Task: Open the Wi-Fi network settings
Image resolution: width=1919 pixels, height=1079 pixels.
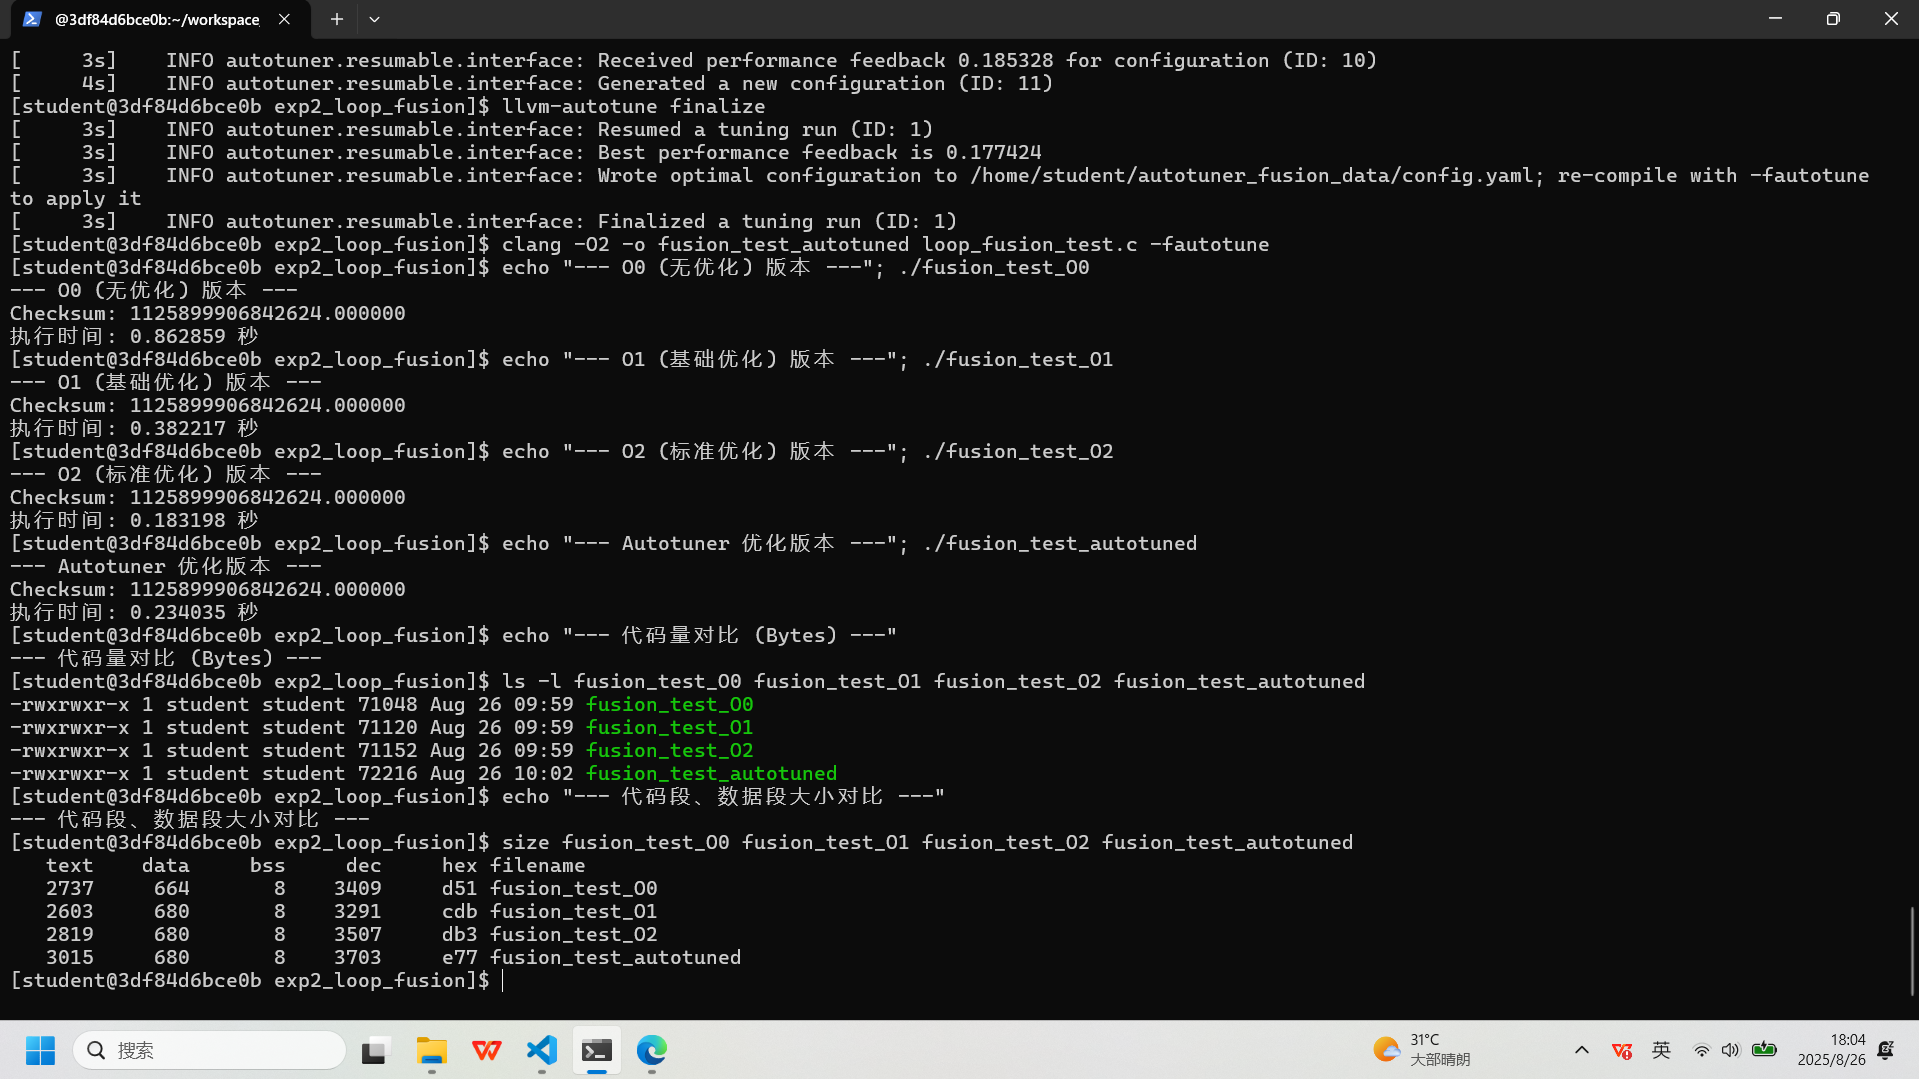Action: 1701,1050
